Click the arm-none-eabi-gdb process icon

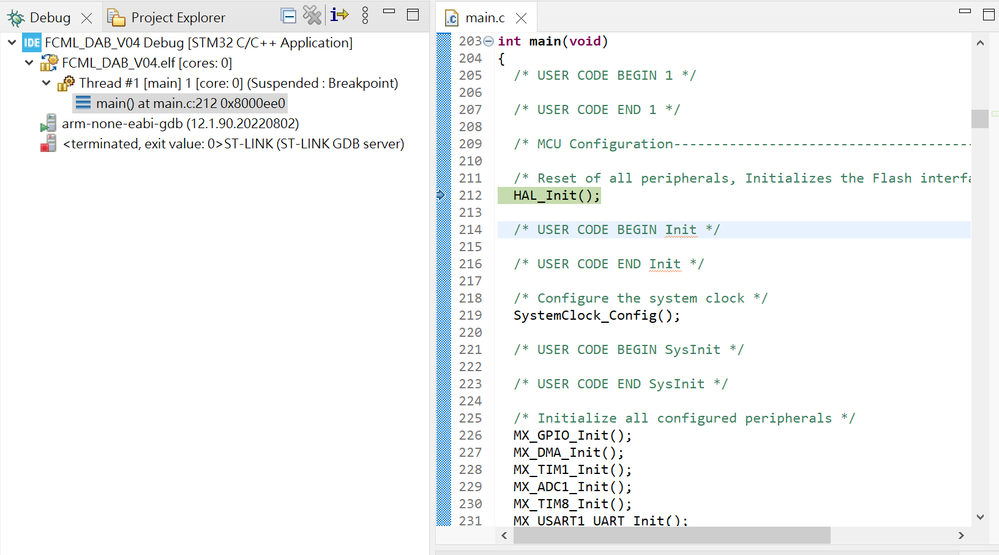click(x=48, y=124)
